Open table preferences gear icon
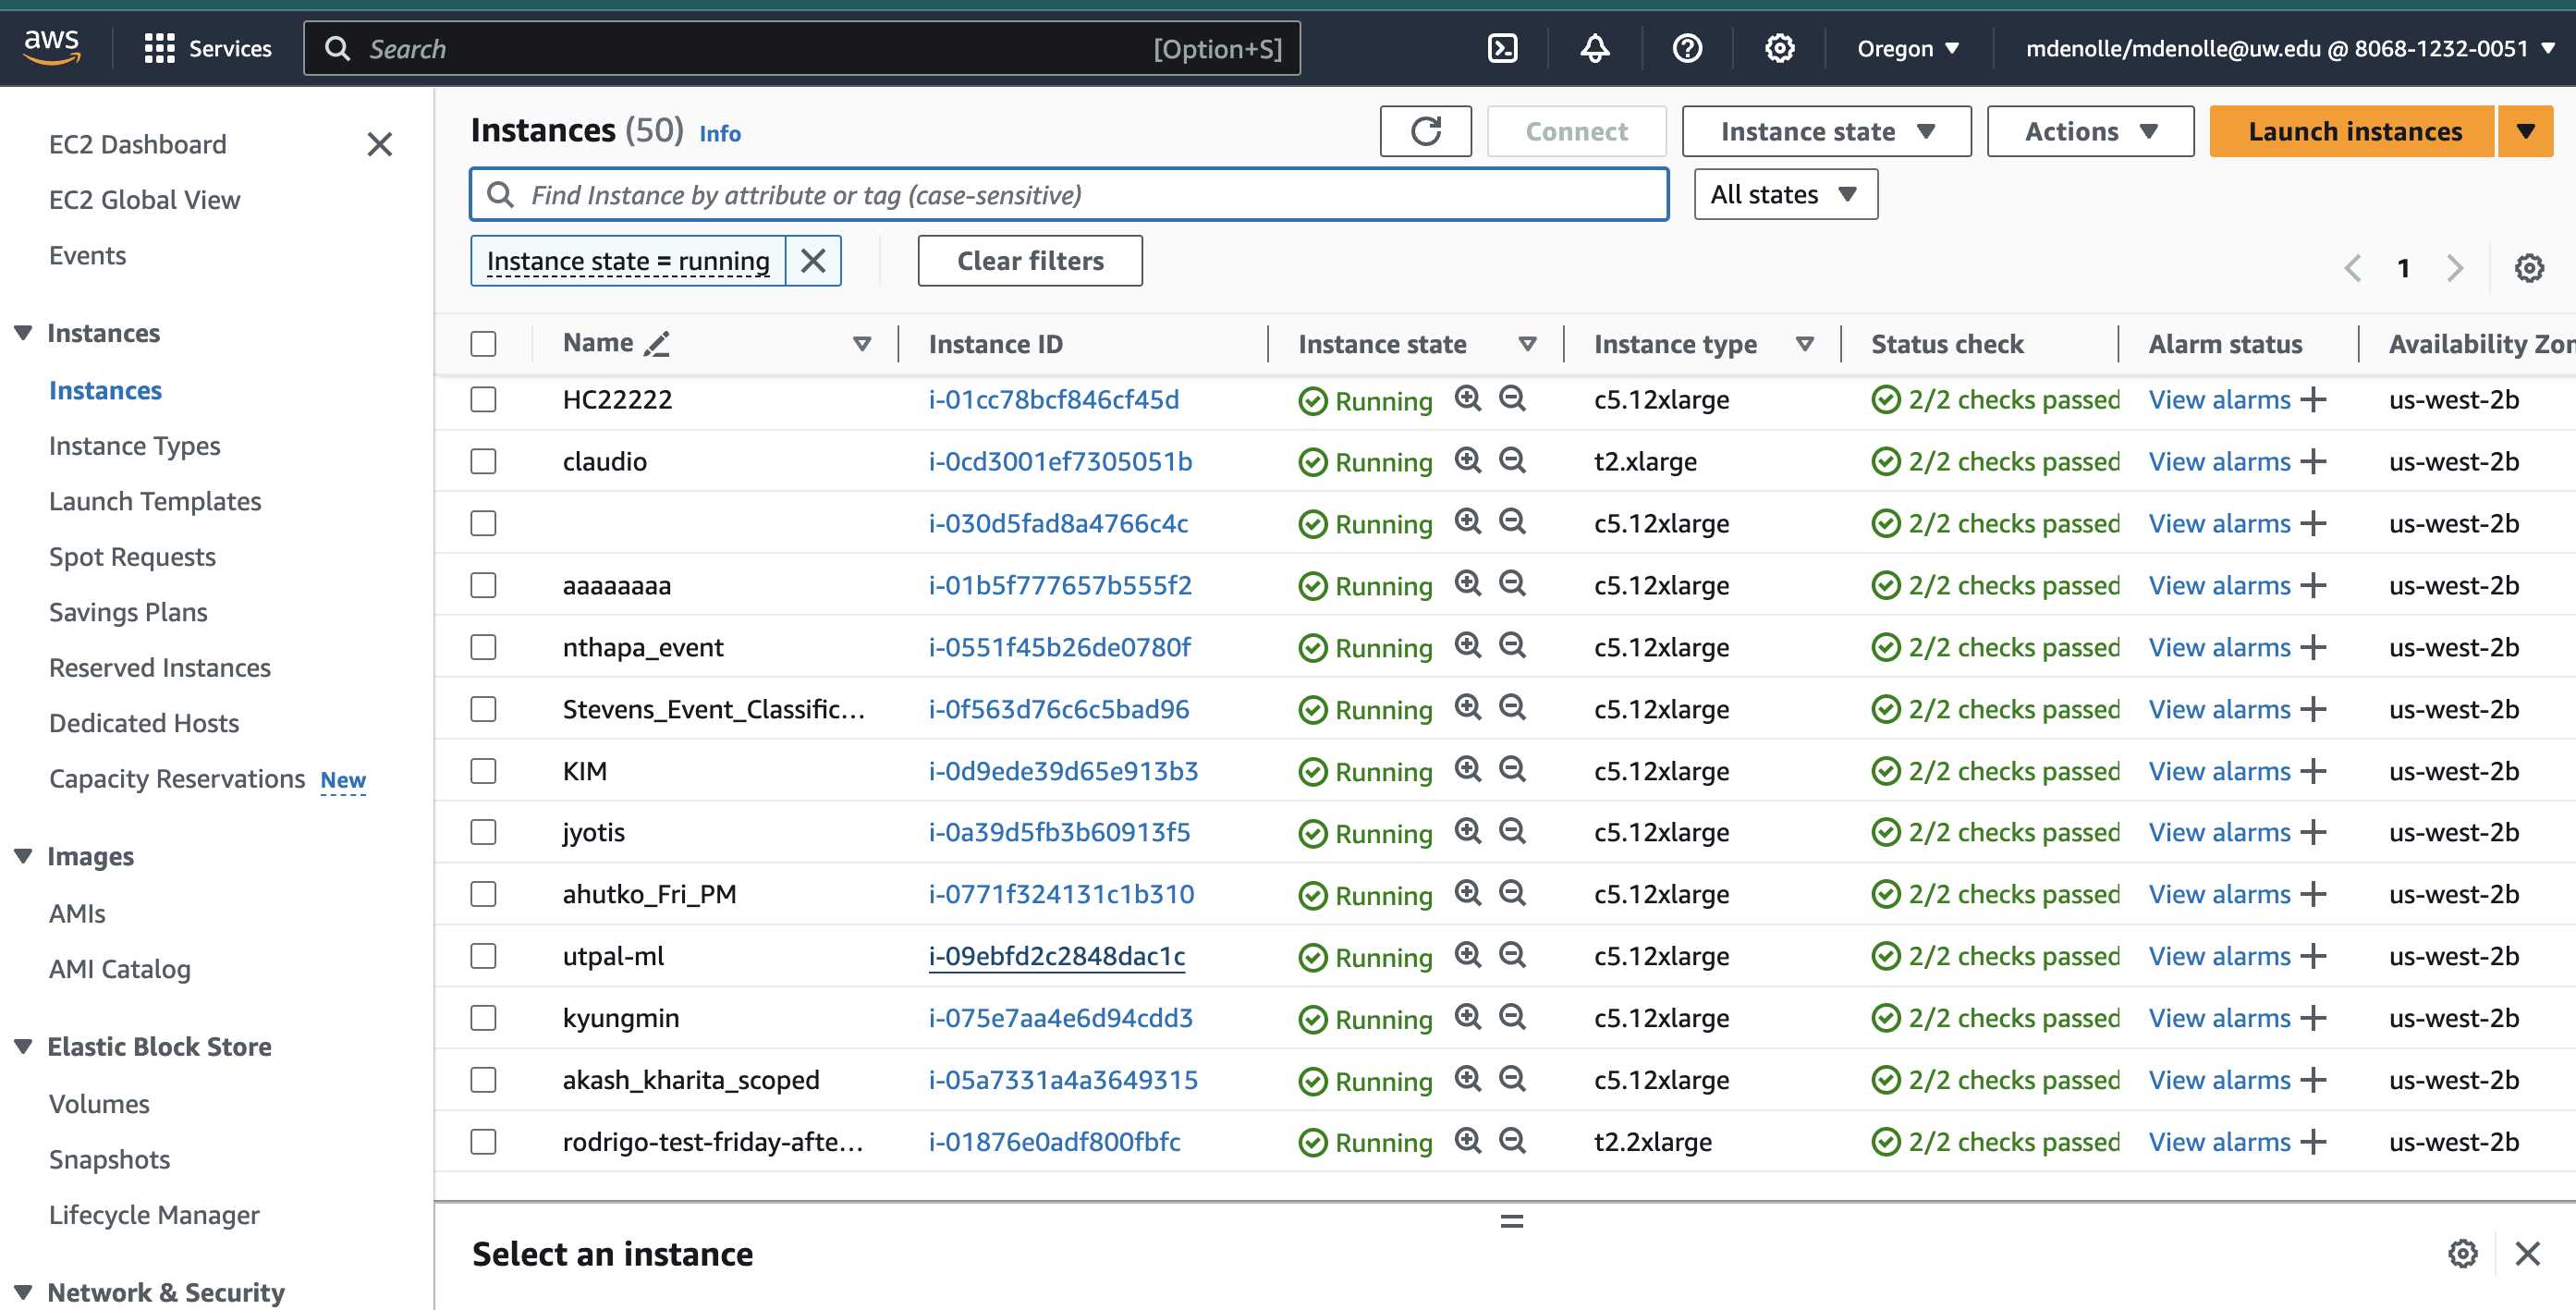 2529,268
